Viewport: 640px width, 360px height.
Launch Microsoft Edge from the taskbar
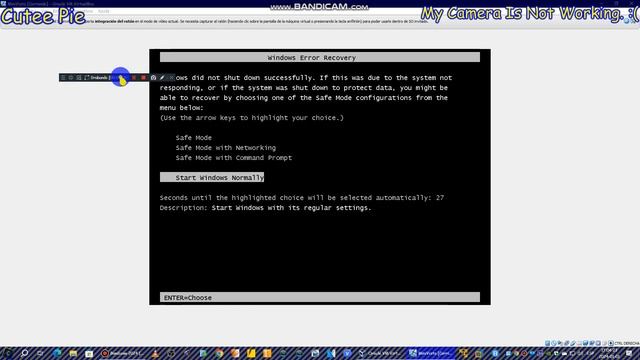pyautogui.click(x=57, y=353)
